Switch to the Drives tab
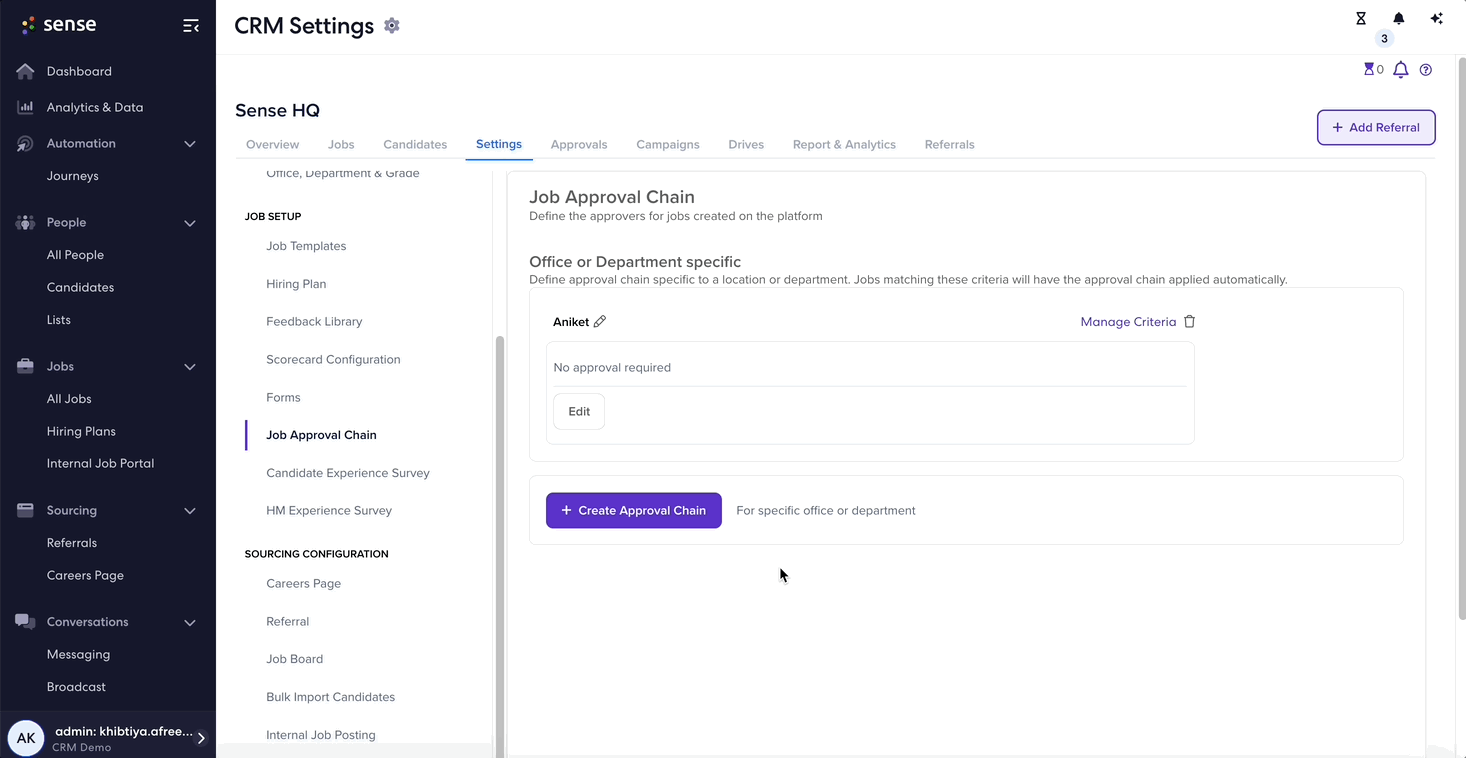The width and height of the screenshot is (1466, 758). coord(746,144)
